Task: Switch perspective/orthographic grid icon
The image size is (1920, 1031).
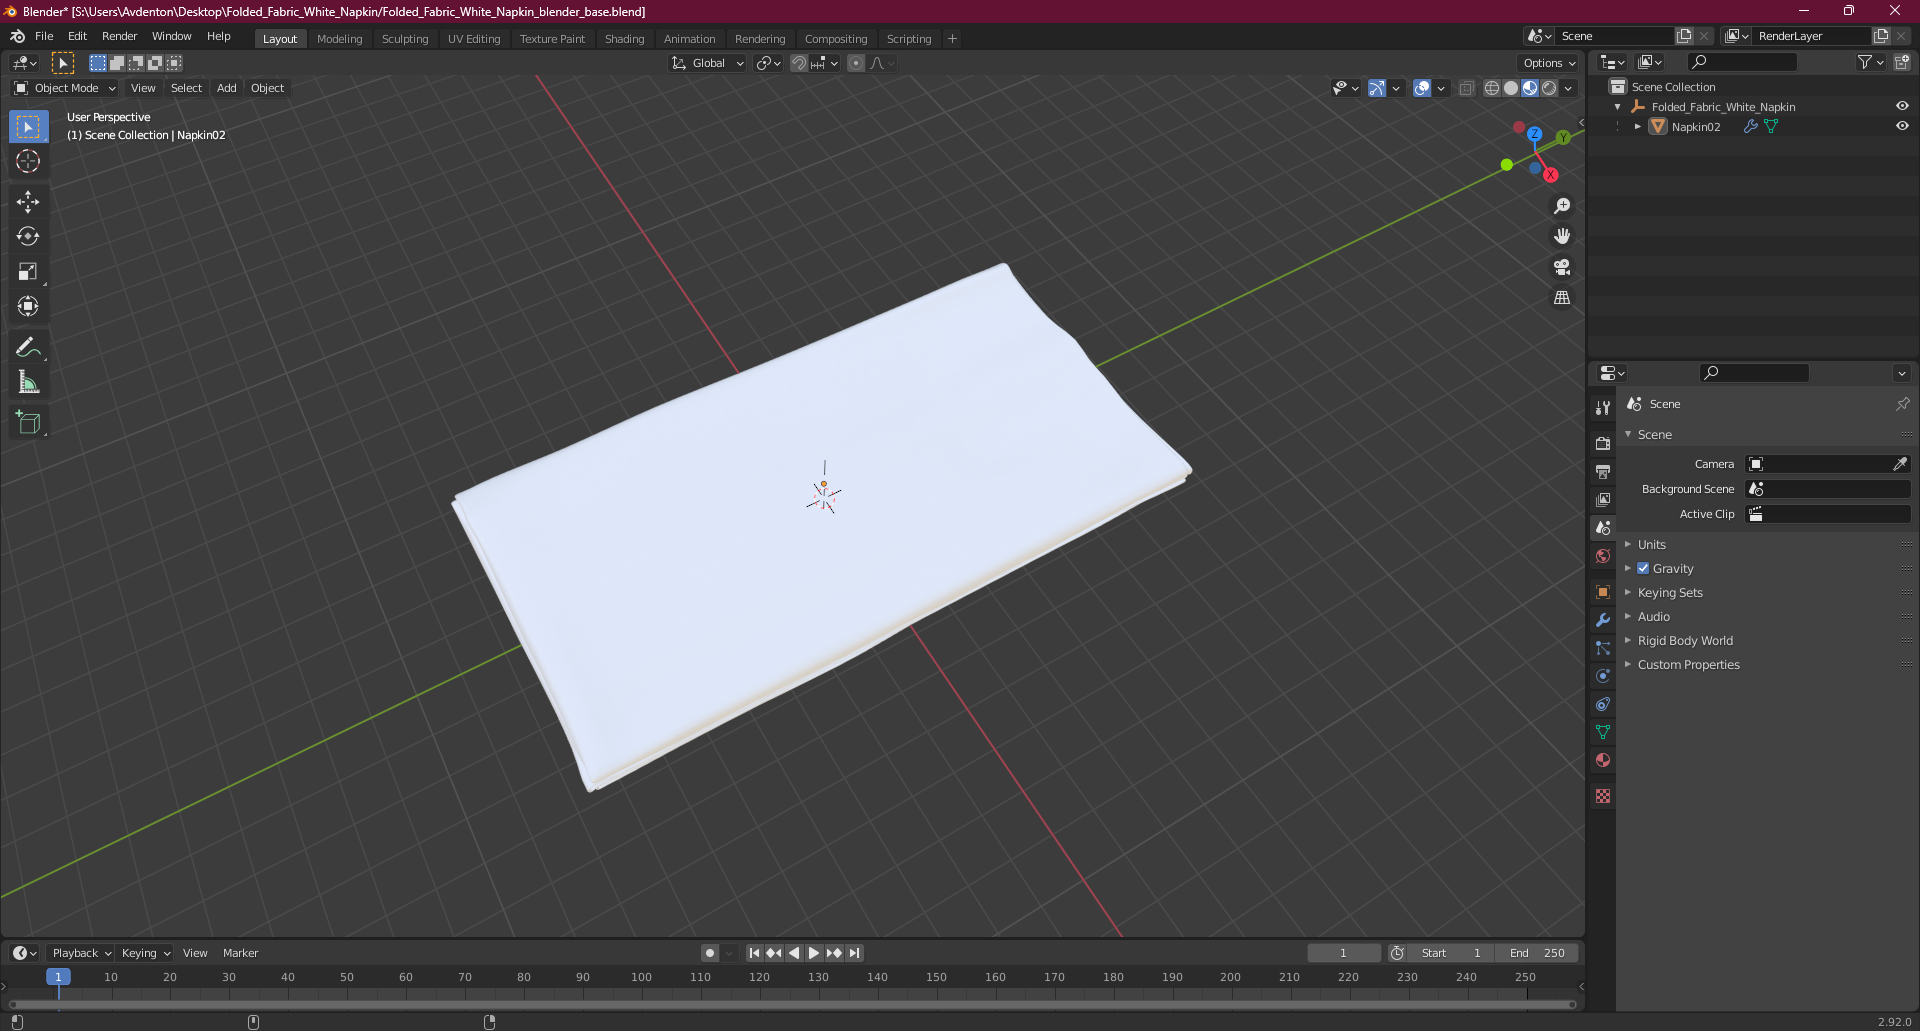Action: (1562, 298)
